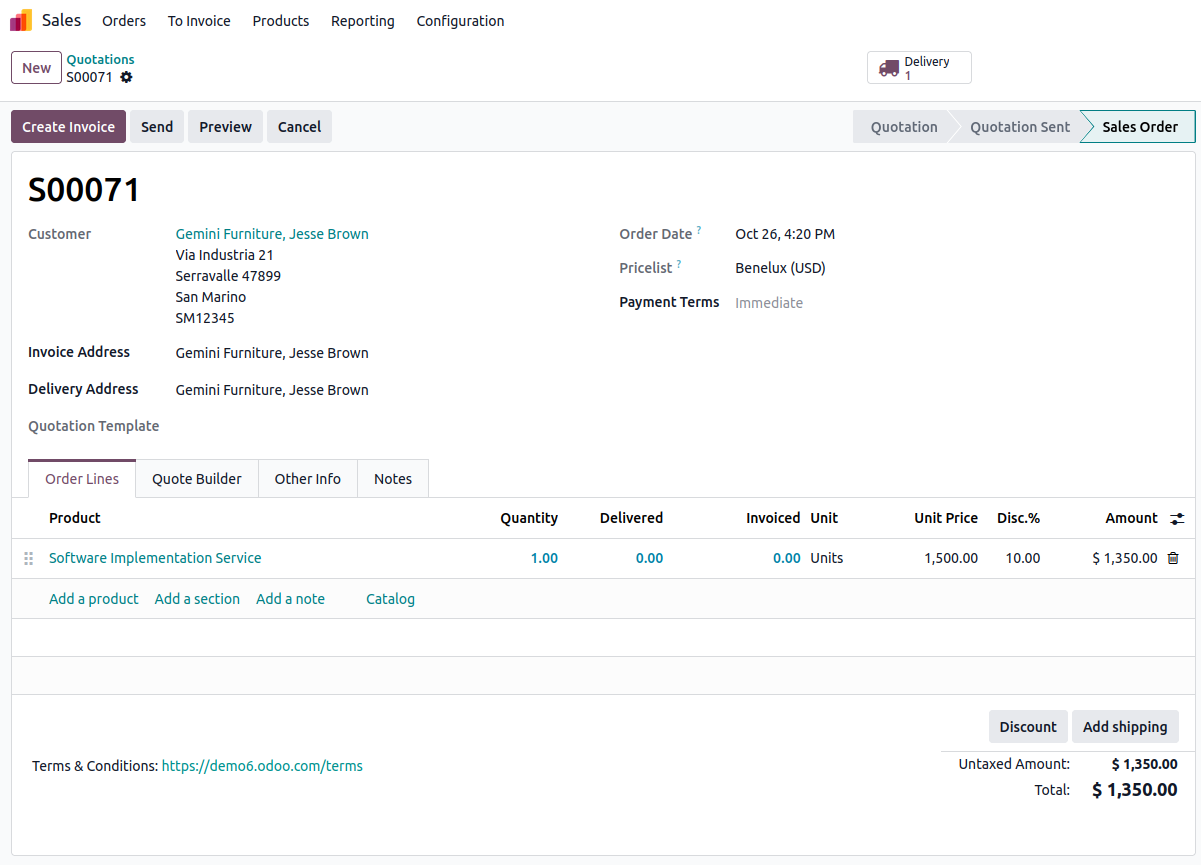The height and width of the screenshot is (865, 1201).
Task: Click the Add shipping button
Action: point(1124,727)
